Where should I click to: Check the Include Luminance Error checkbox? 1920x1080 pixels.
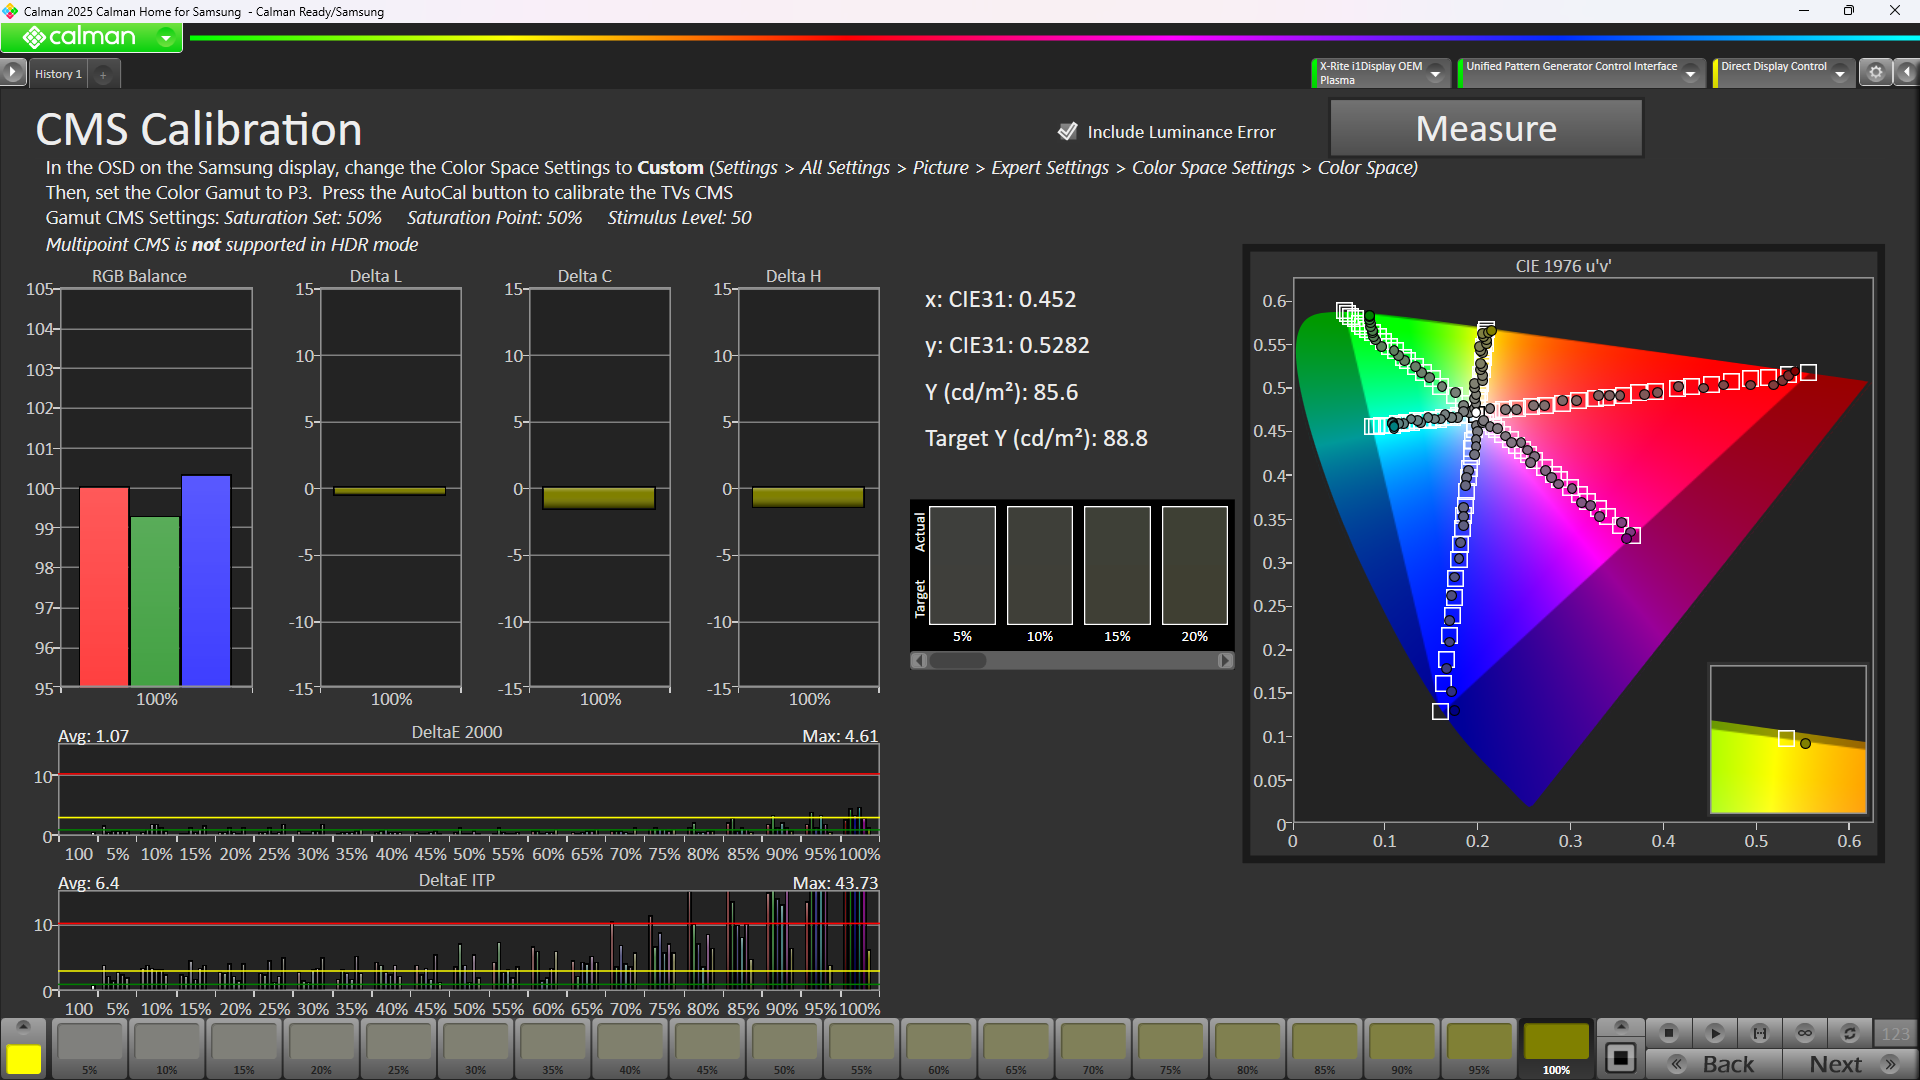pos(1067,131)
